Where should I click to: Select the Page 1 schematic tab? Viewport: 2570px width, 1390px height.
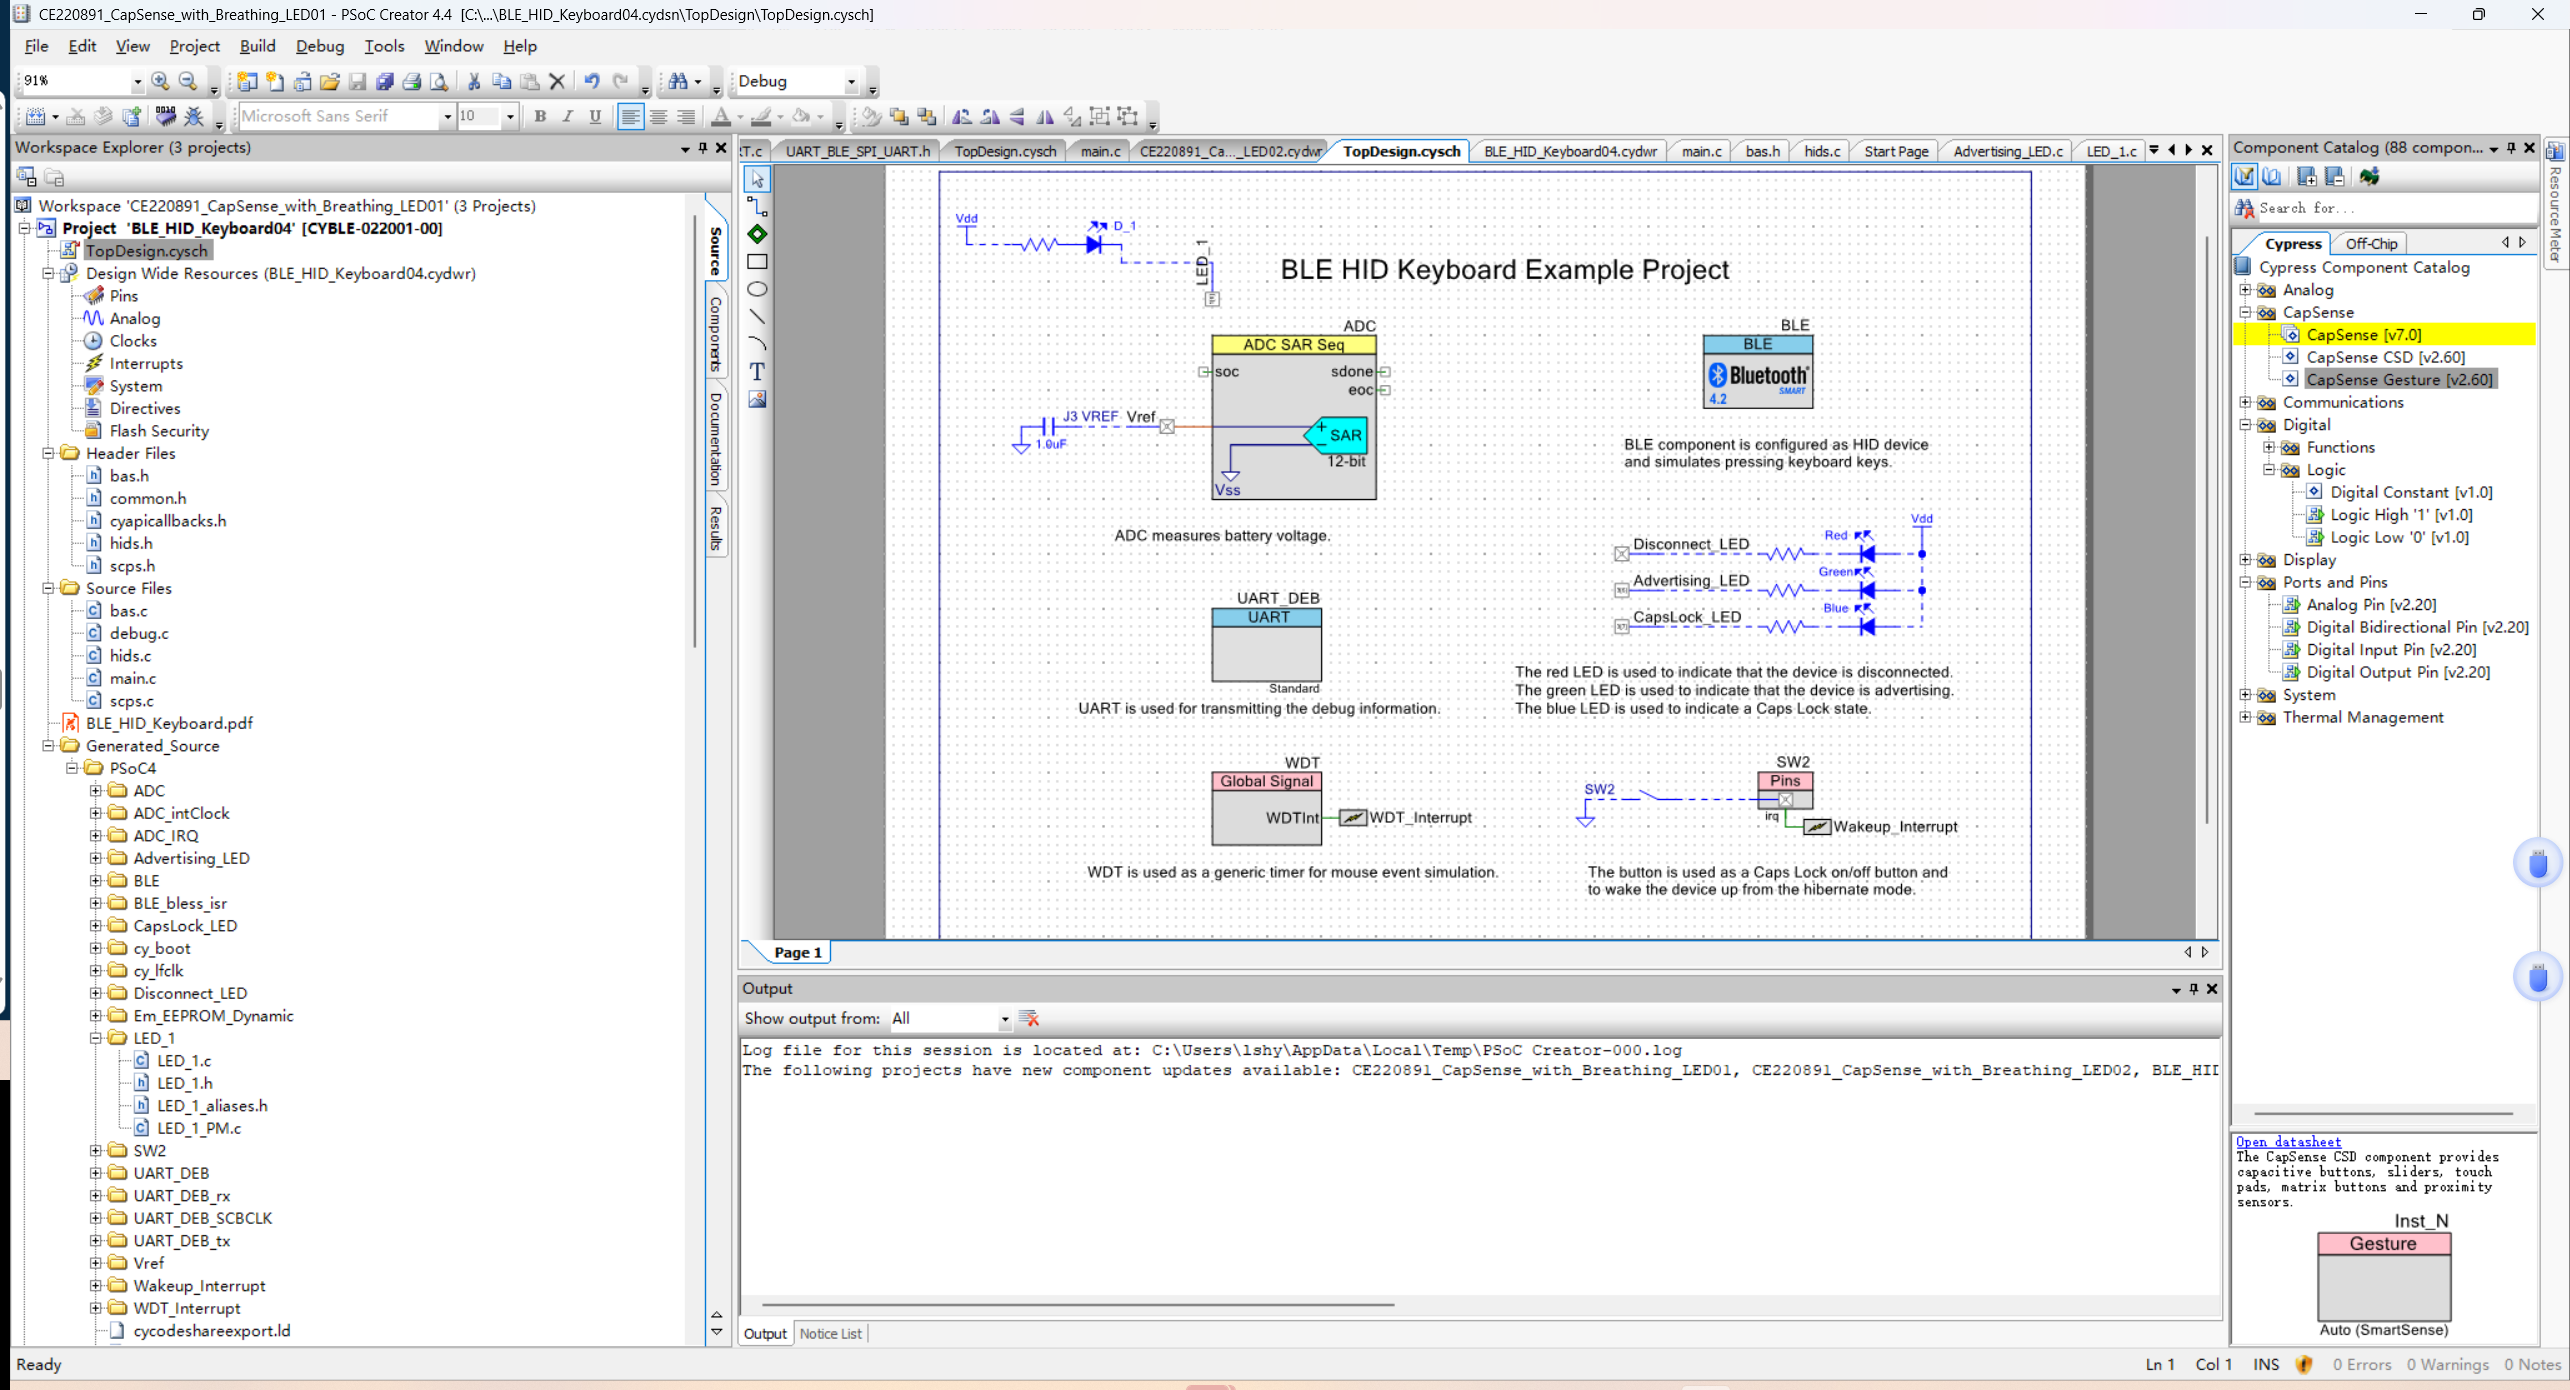coord(797,952)
